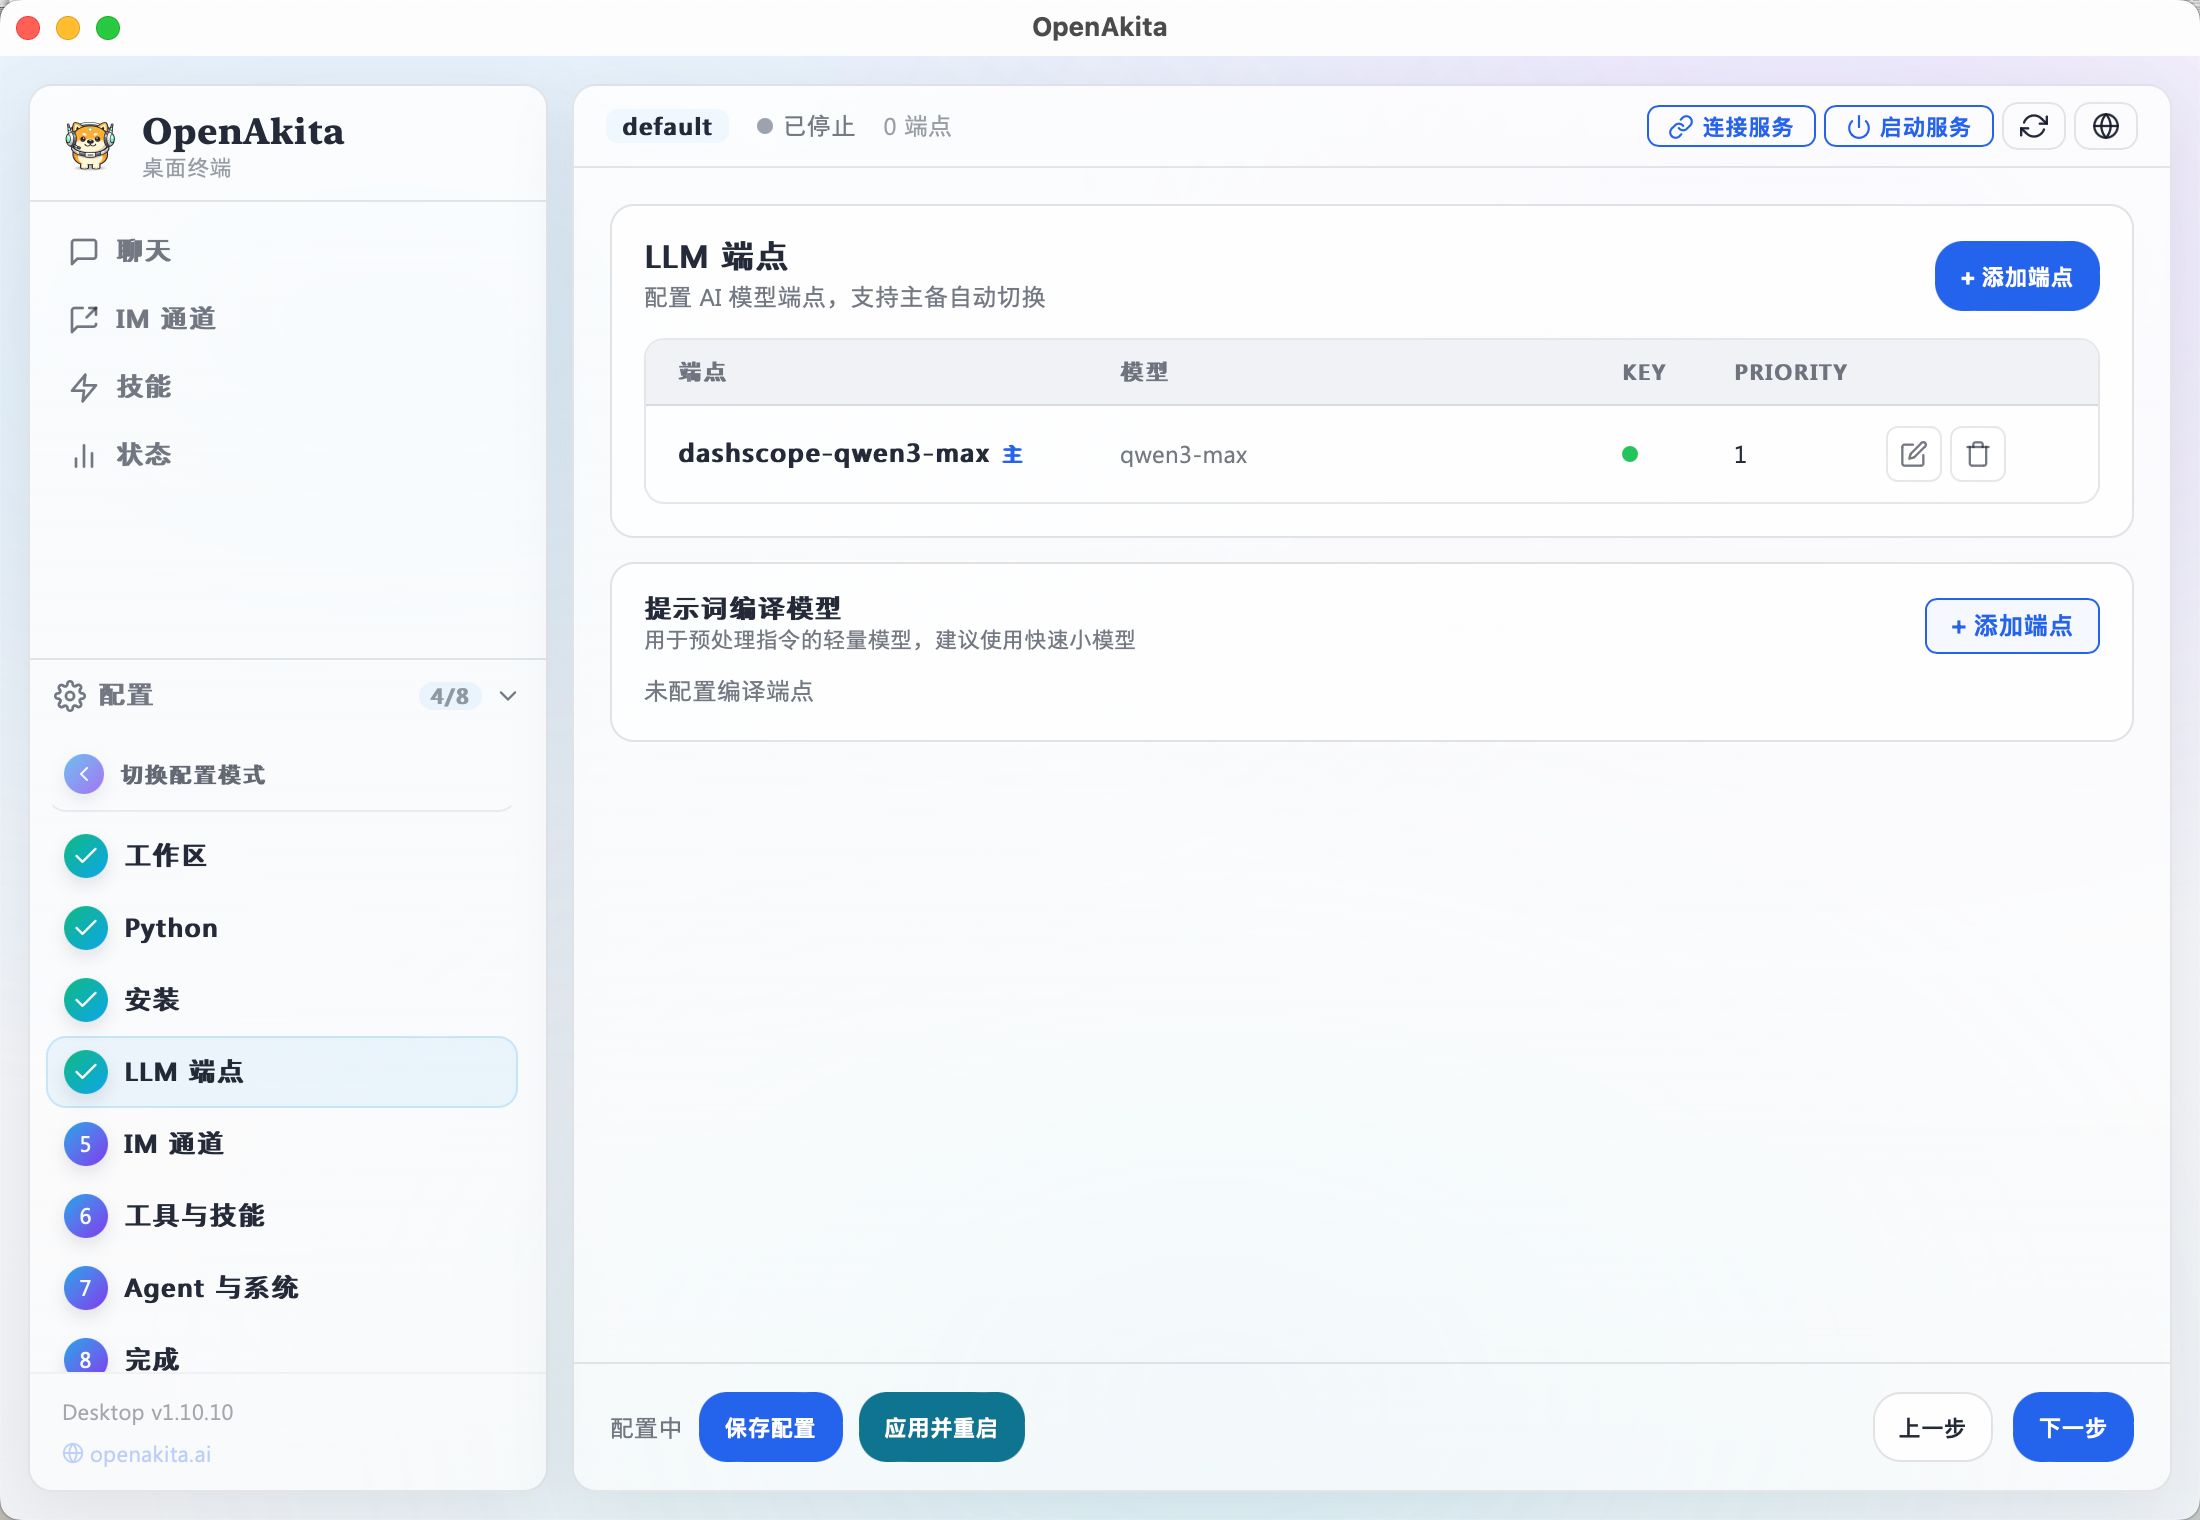Image resolution: width=2200 pixels, height=1520 pixels.
Task: Click the 配置 settings gear icon
Action: click(x=70, y=695)
